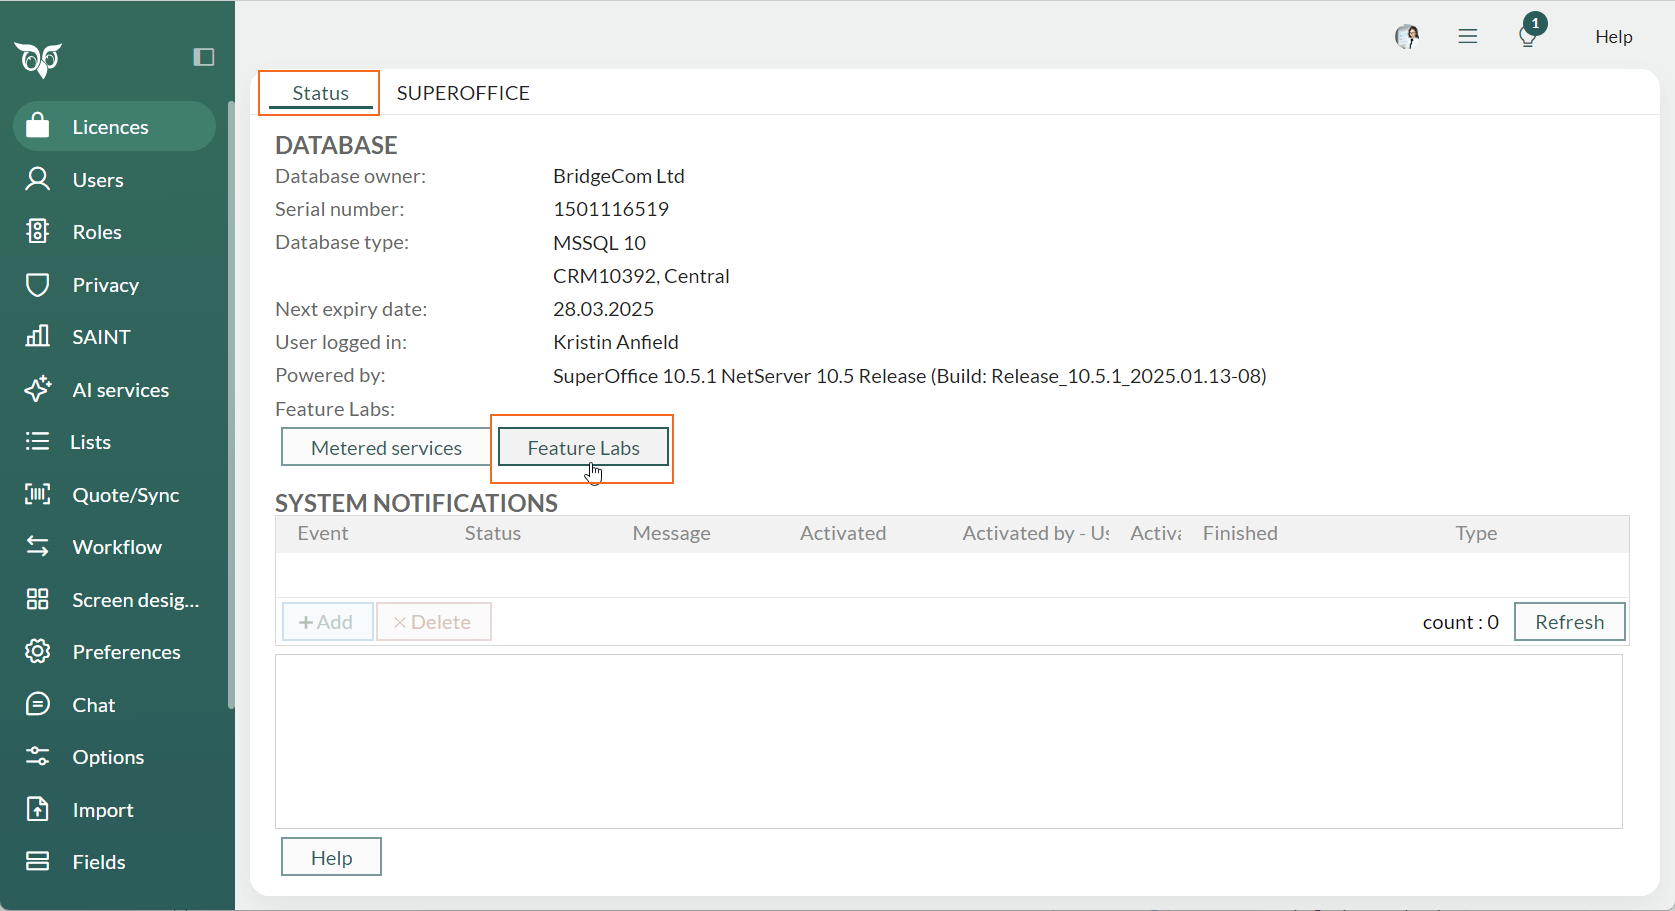Click the Preferences gear icon

38,651
